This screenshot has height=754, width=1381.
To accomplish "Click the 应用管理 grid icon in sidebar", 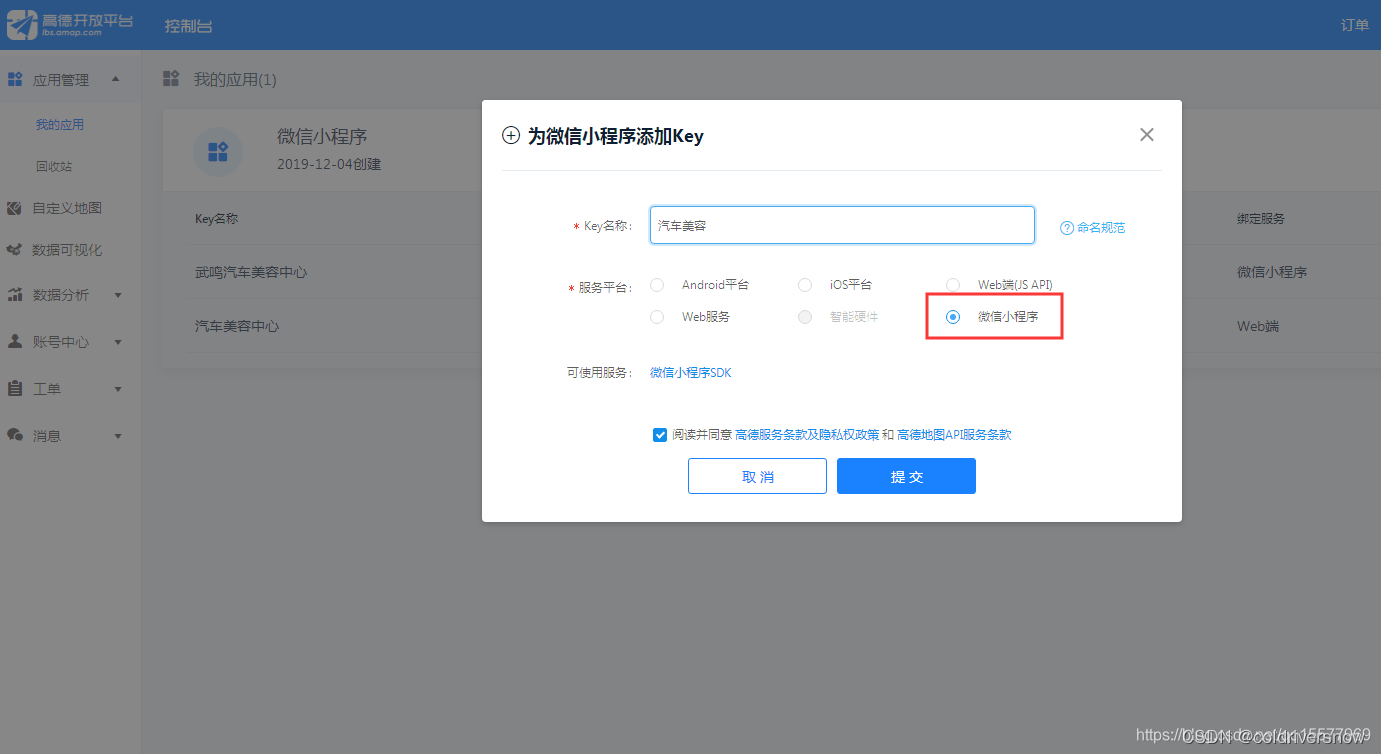I will point(15,79).
